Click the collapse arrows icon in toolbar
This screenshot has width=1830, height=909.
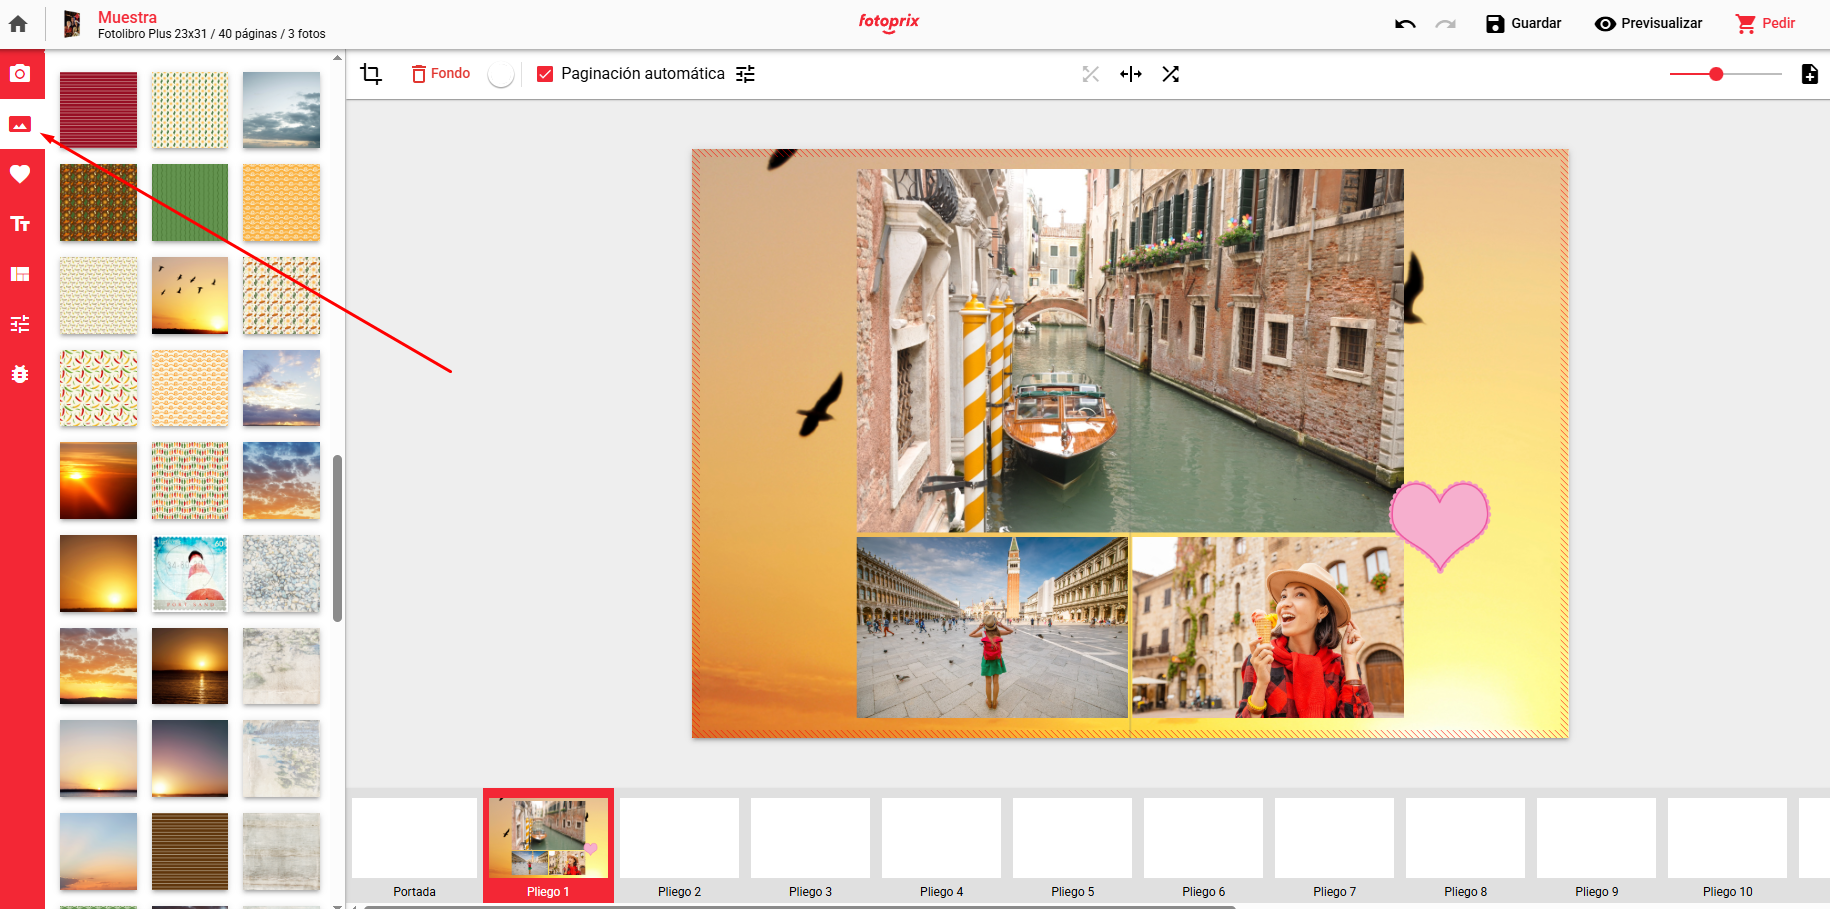pos(1090,74)
